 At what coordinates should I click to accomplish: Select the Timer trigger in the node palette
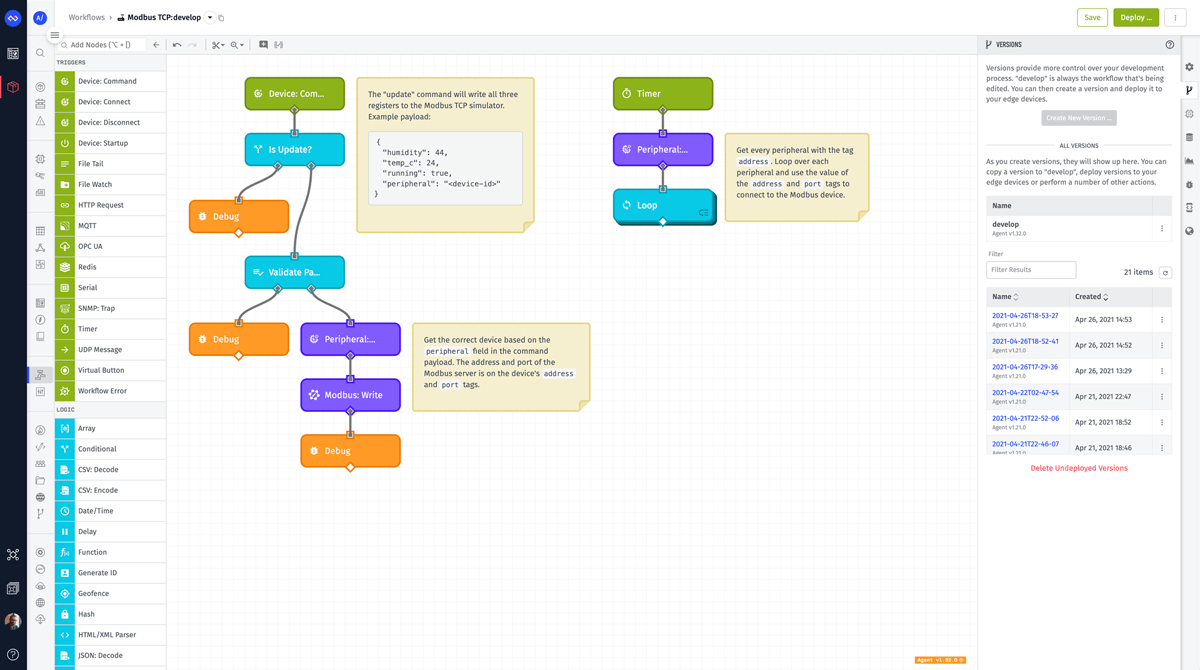tap(110, 328)
